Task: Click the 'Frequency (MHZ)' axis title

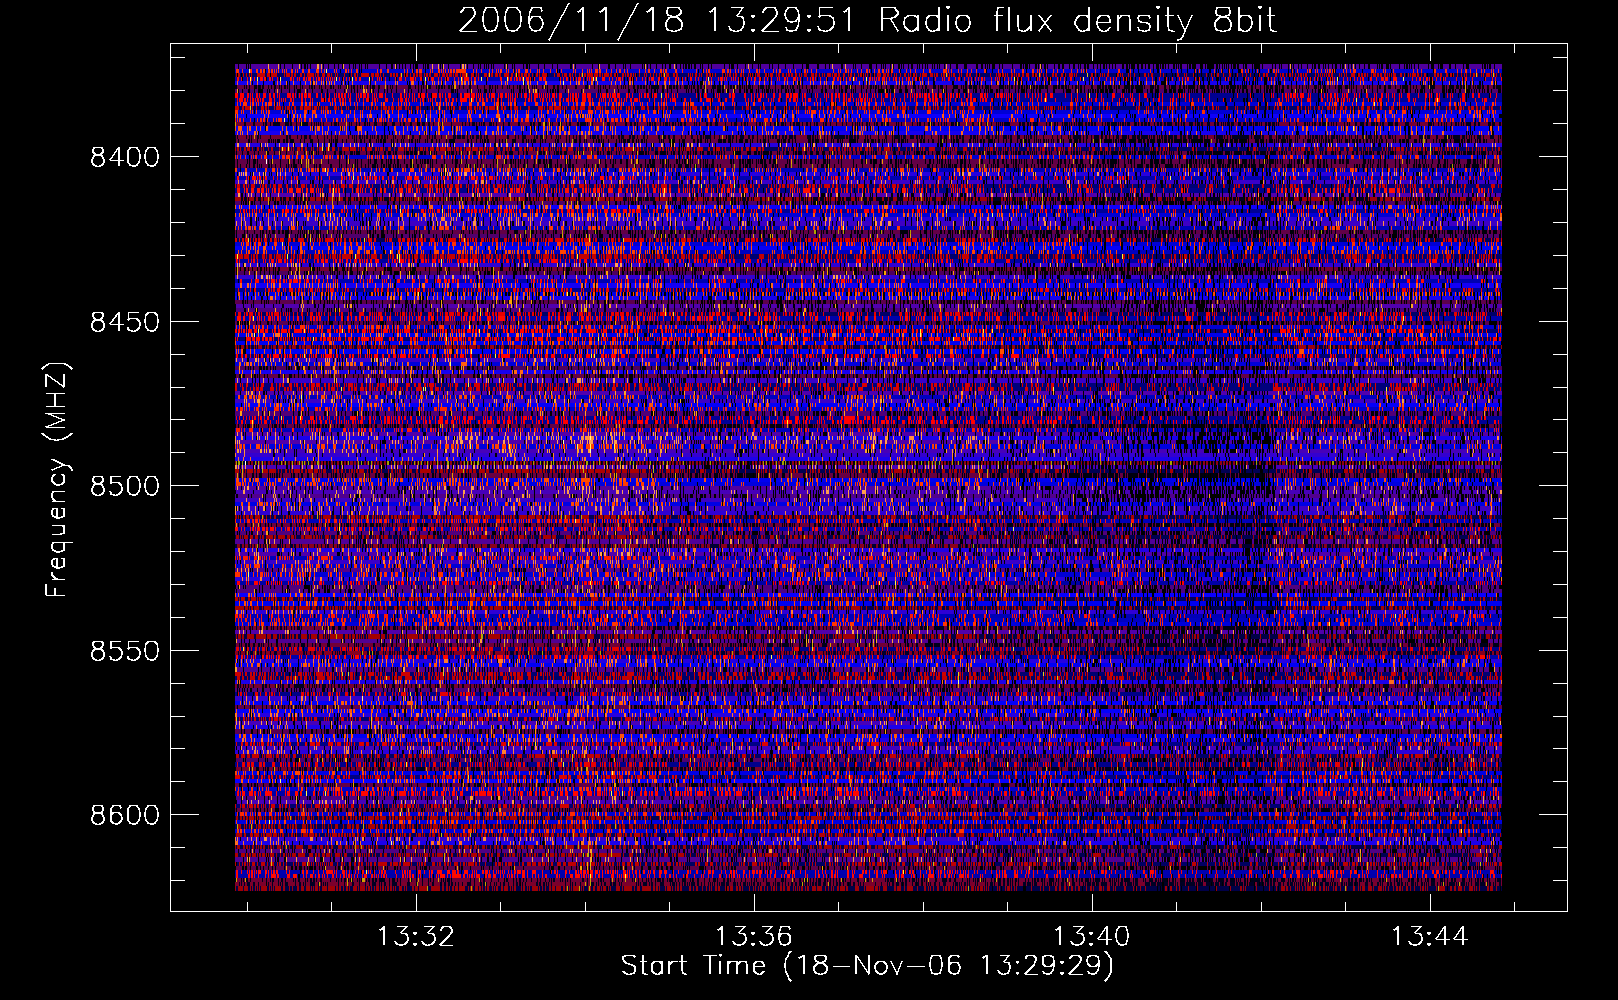Action: tap(58, 480)
